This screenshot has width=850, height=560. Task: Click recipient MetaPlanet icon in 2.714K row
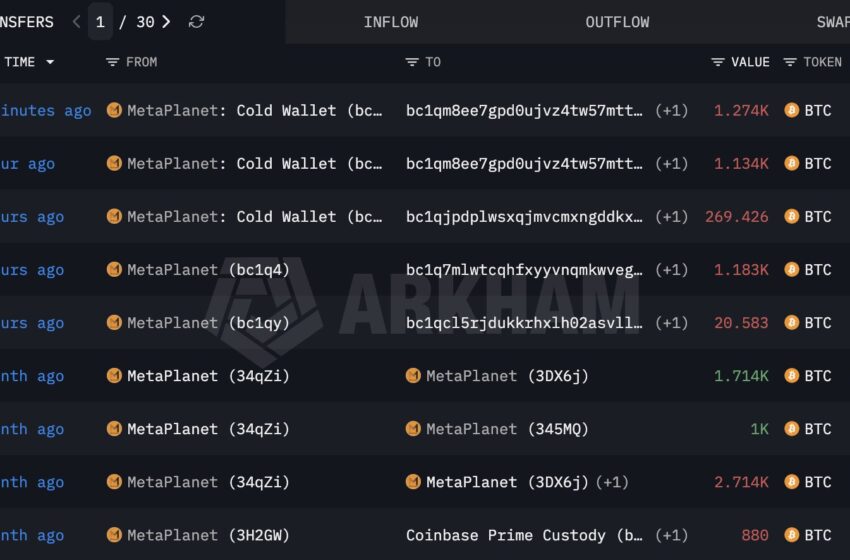[x=413, y=482]
